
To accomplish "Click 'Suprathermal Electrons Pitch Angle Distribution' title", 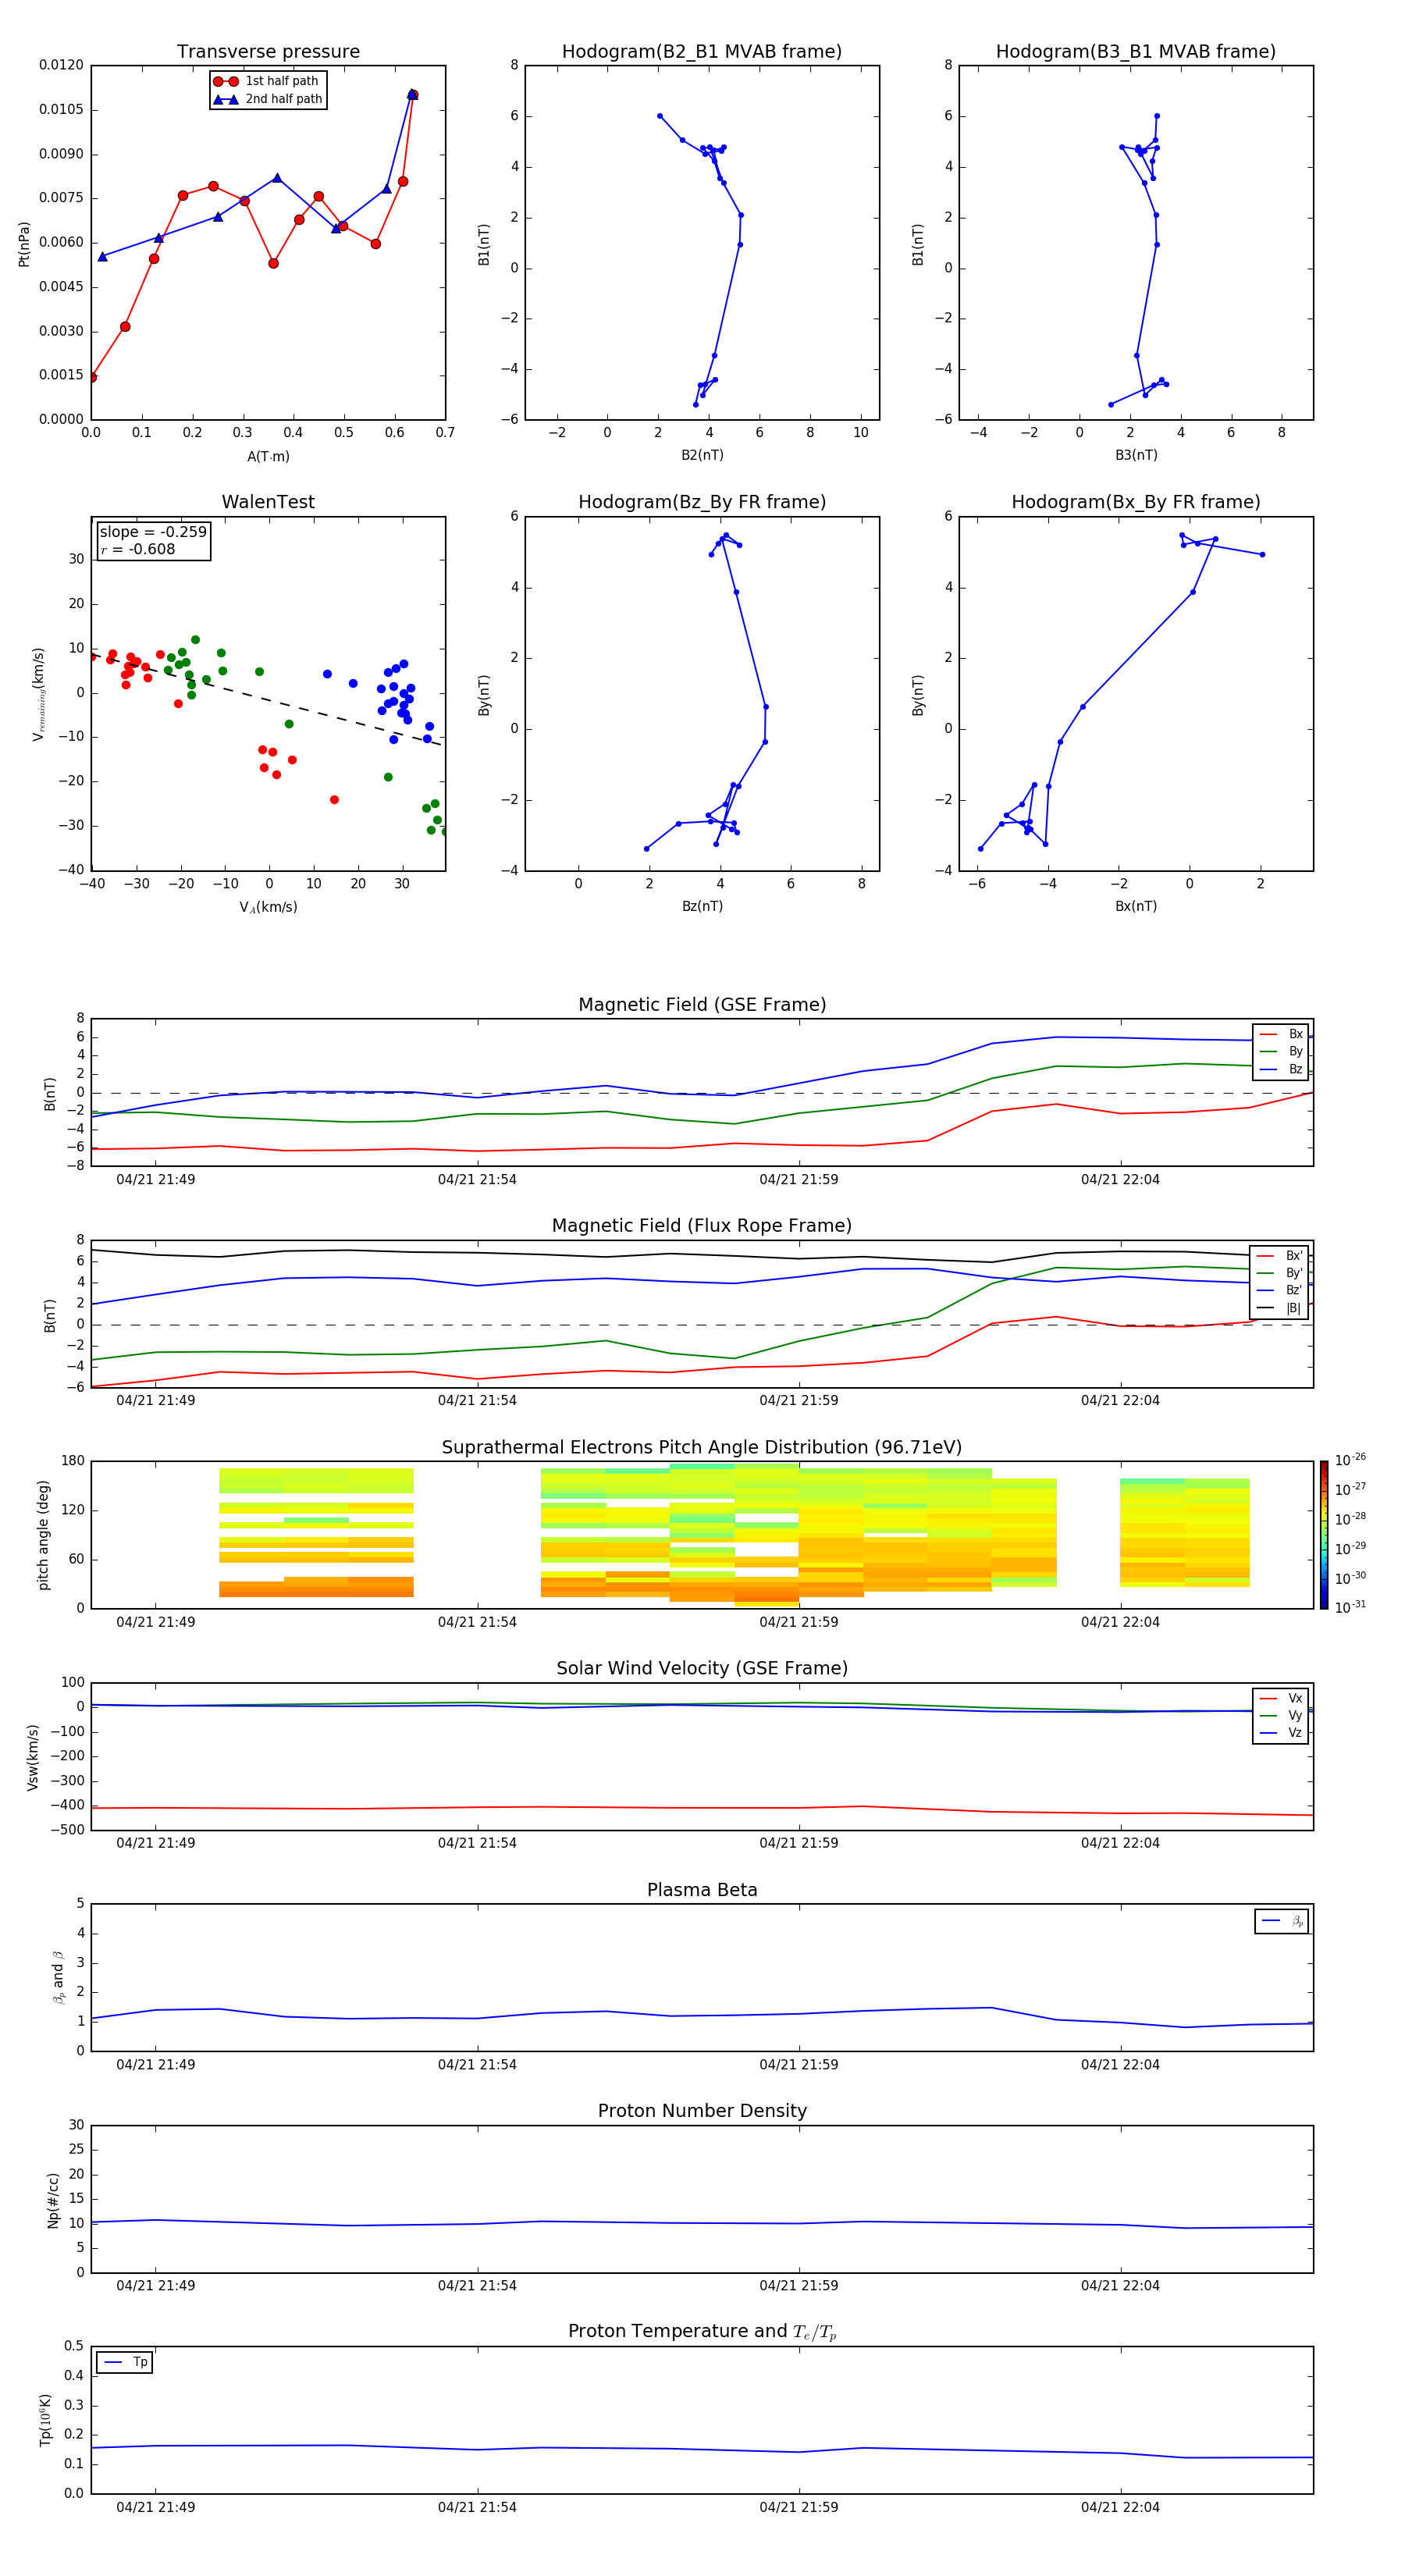I will [x=702, y=1447].
